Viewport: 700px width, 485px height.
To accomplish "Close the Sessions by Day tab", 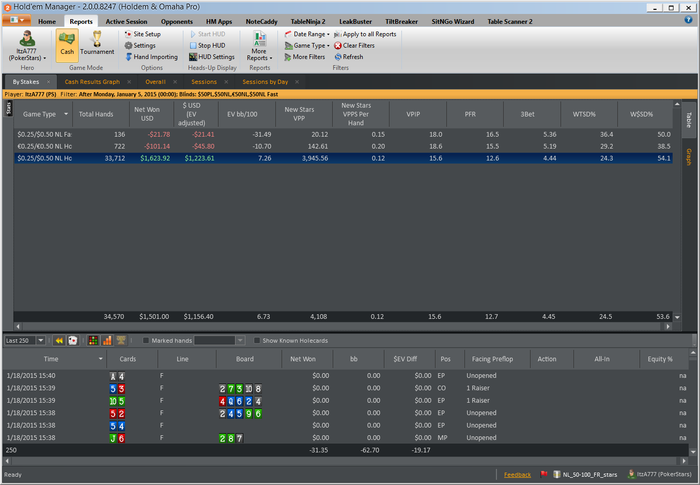I will tap(297, 82).
